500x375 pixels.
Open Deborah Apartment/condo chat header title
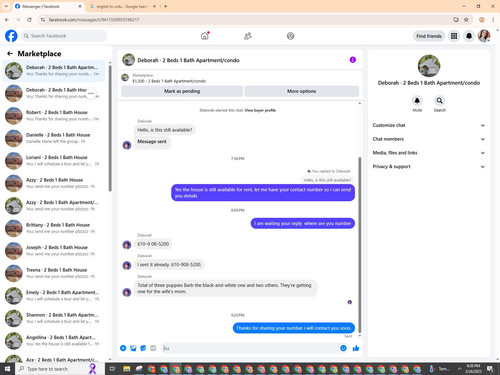pos(188,60)
